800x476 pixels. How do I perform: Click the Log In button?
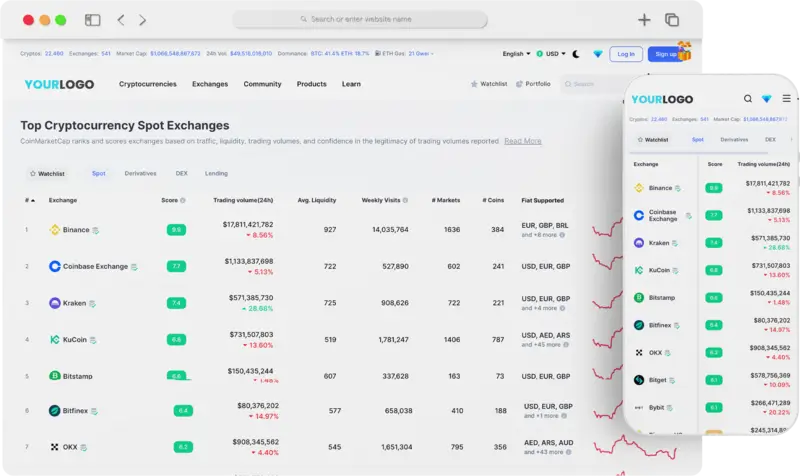626,54
